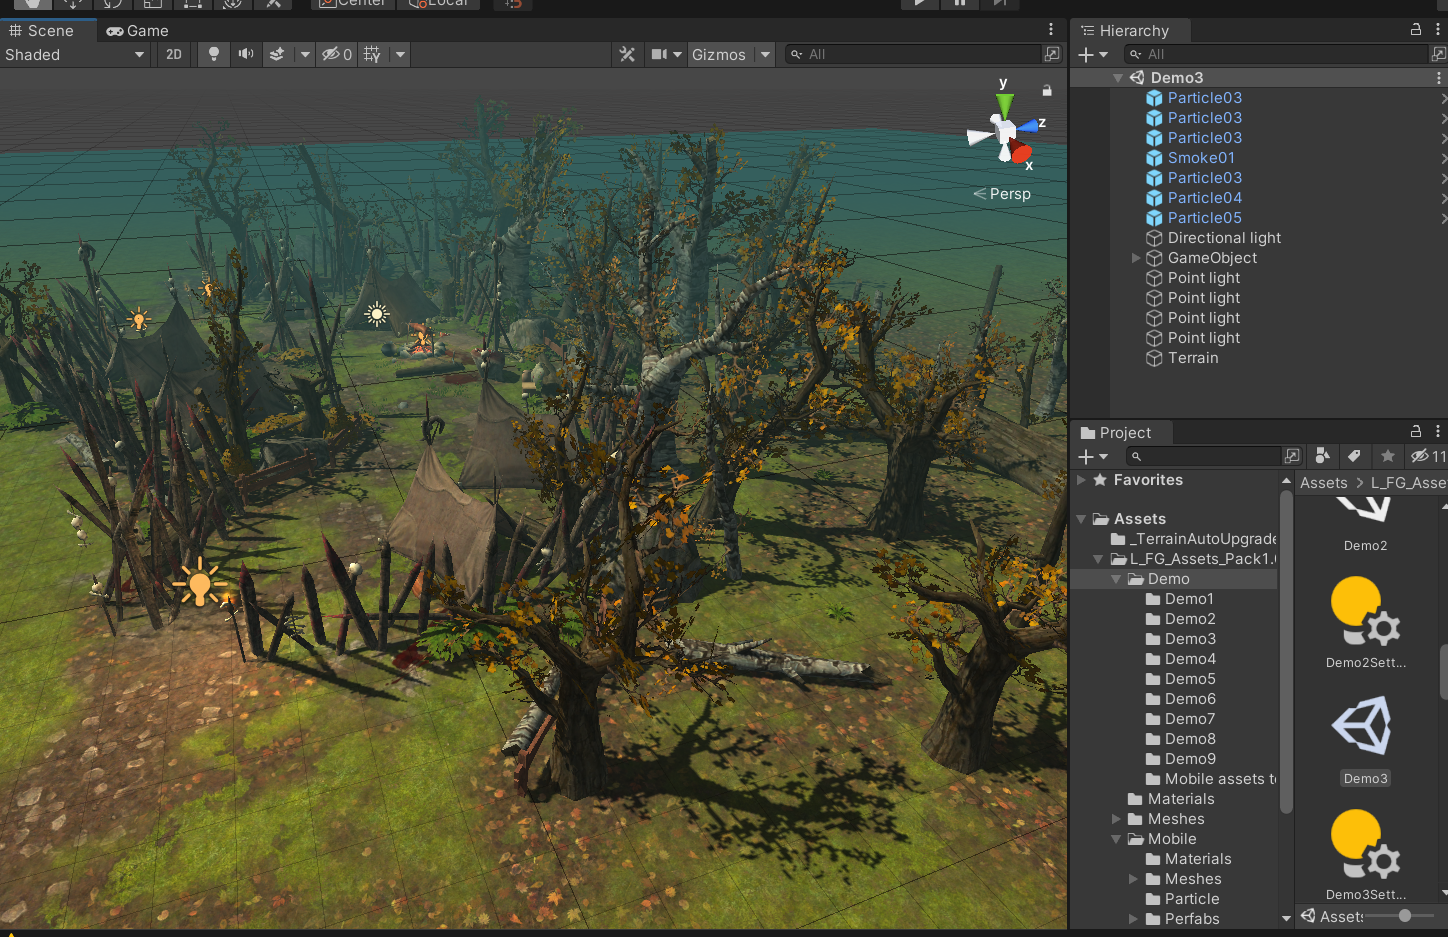
Task: Adjust the asset icon size slider
Action: (x=1400, y=915)
